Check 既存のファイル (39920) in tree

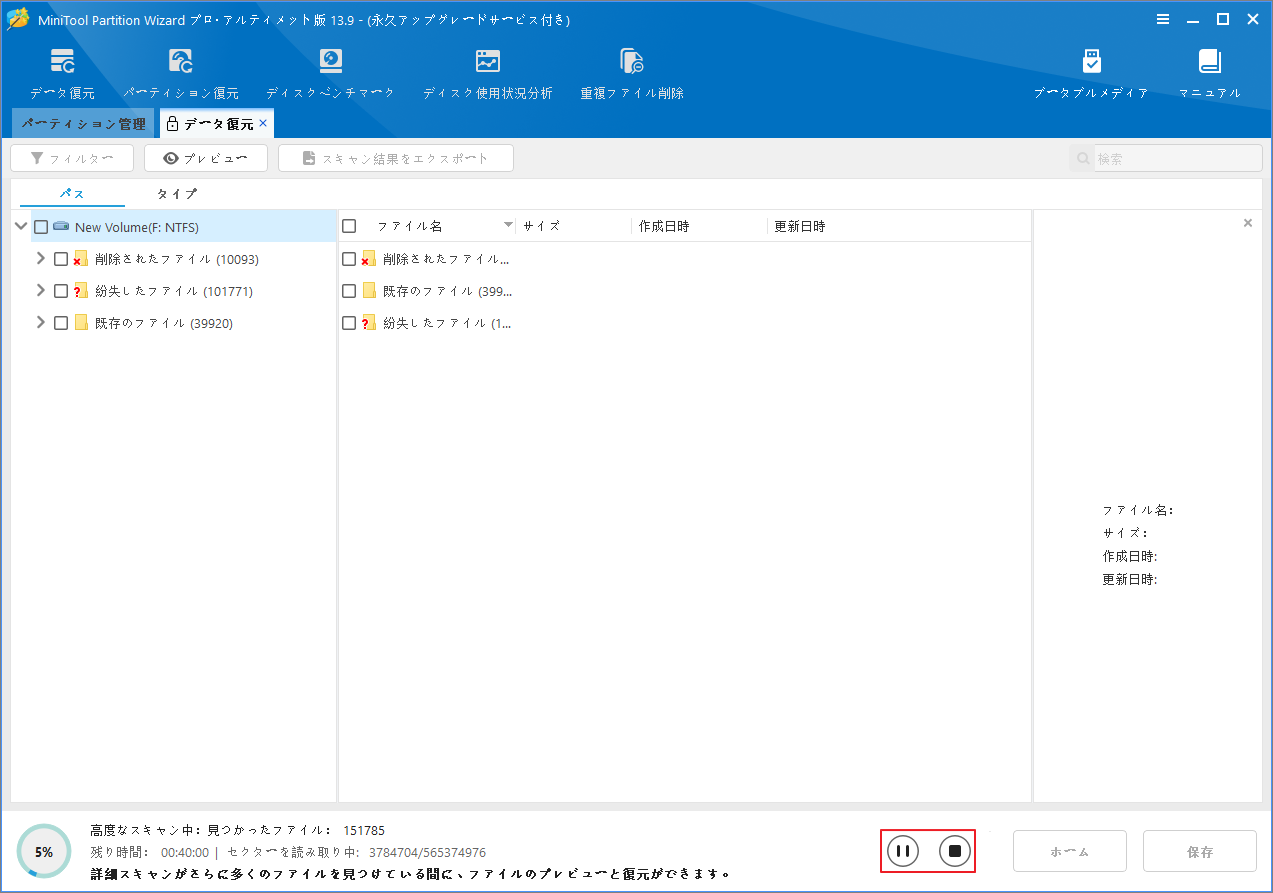pyautogui.click(x=61, y=323)
